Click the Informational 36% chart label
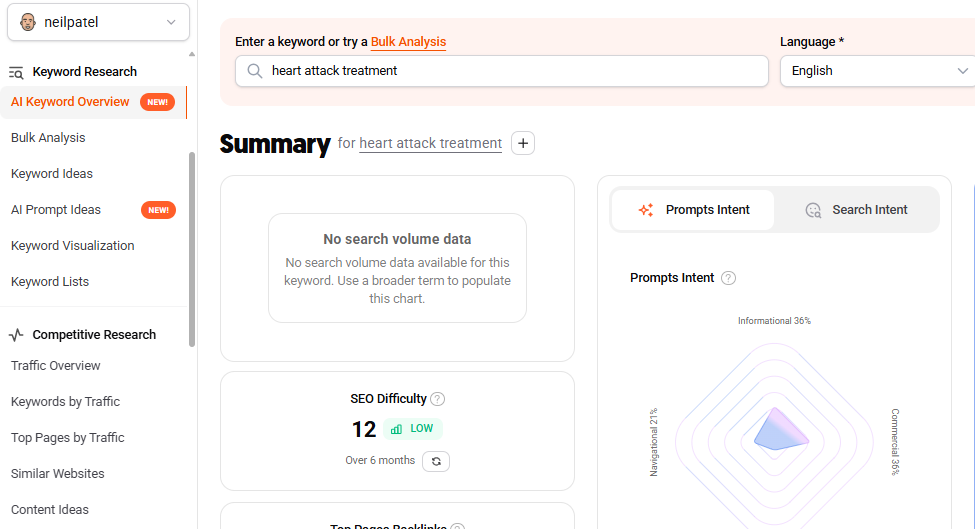Image resolution: width=975 pixels, height=529 pixels. tap(774, 321)
